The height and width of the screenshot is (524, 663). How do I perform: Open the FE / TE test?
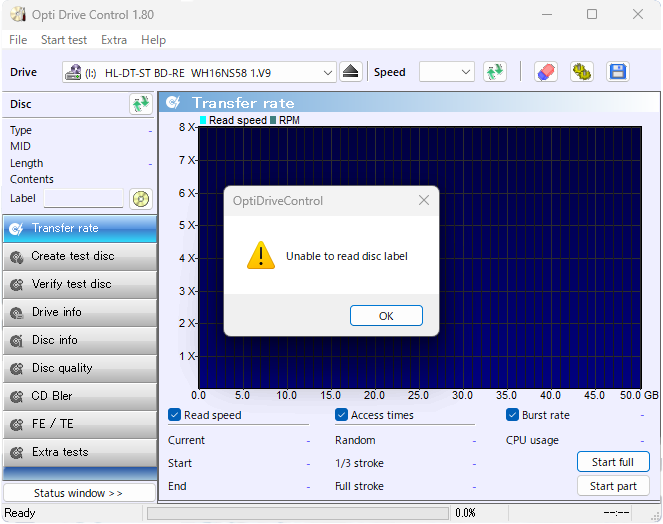click(x=80, y=424)
